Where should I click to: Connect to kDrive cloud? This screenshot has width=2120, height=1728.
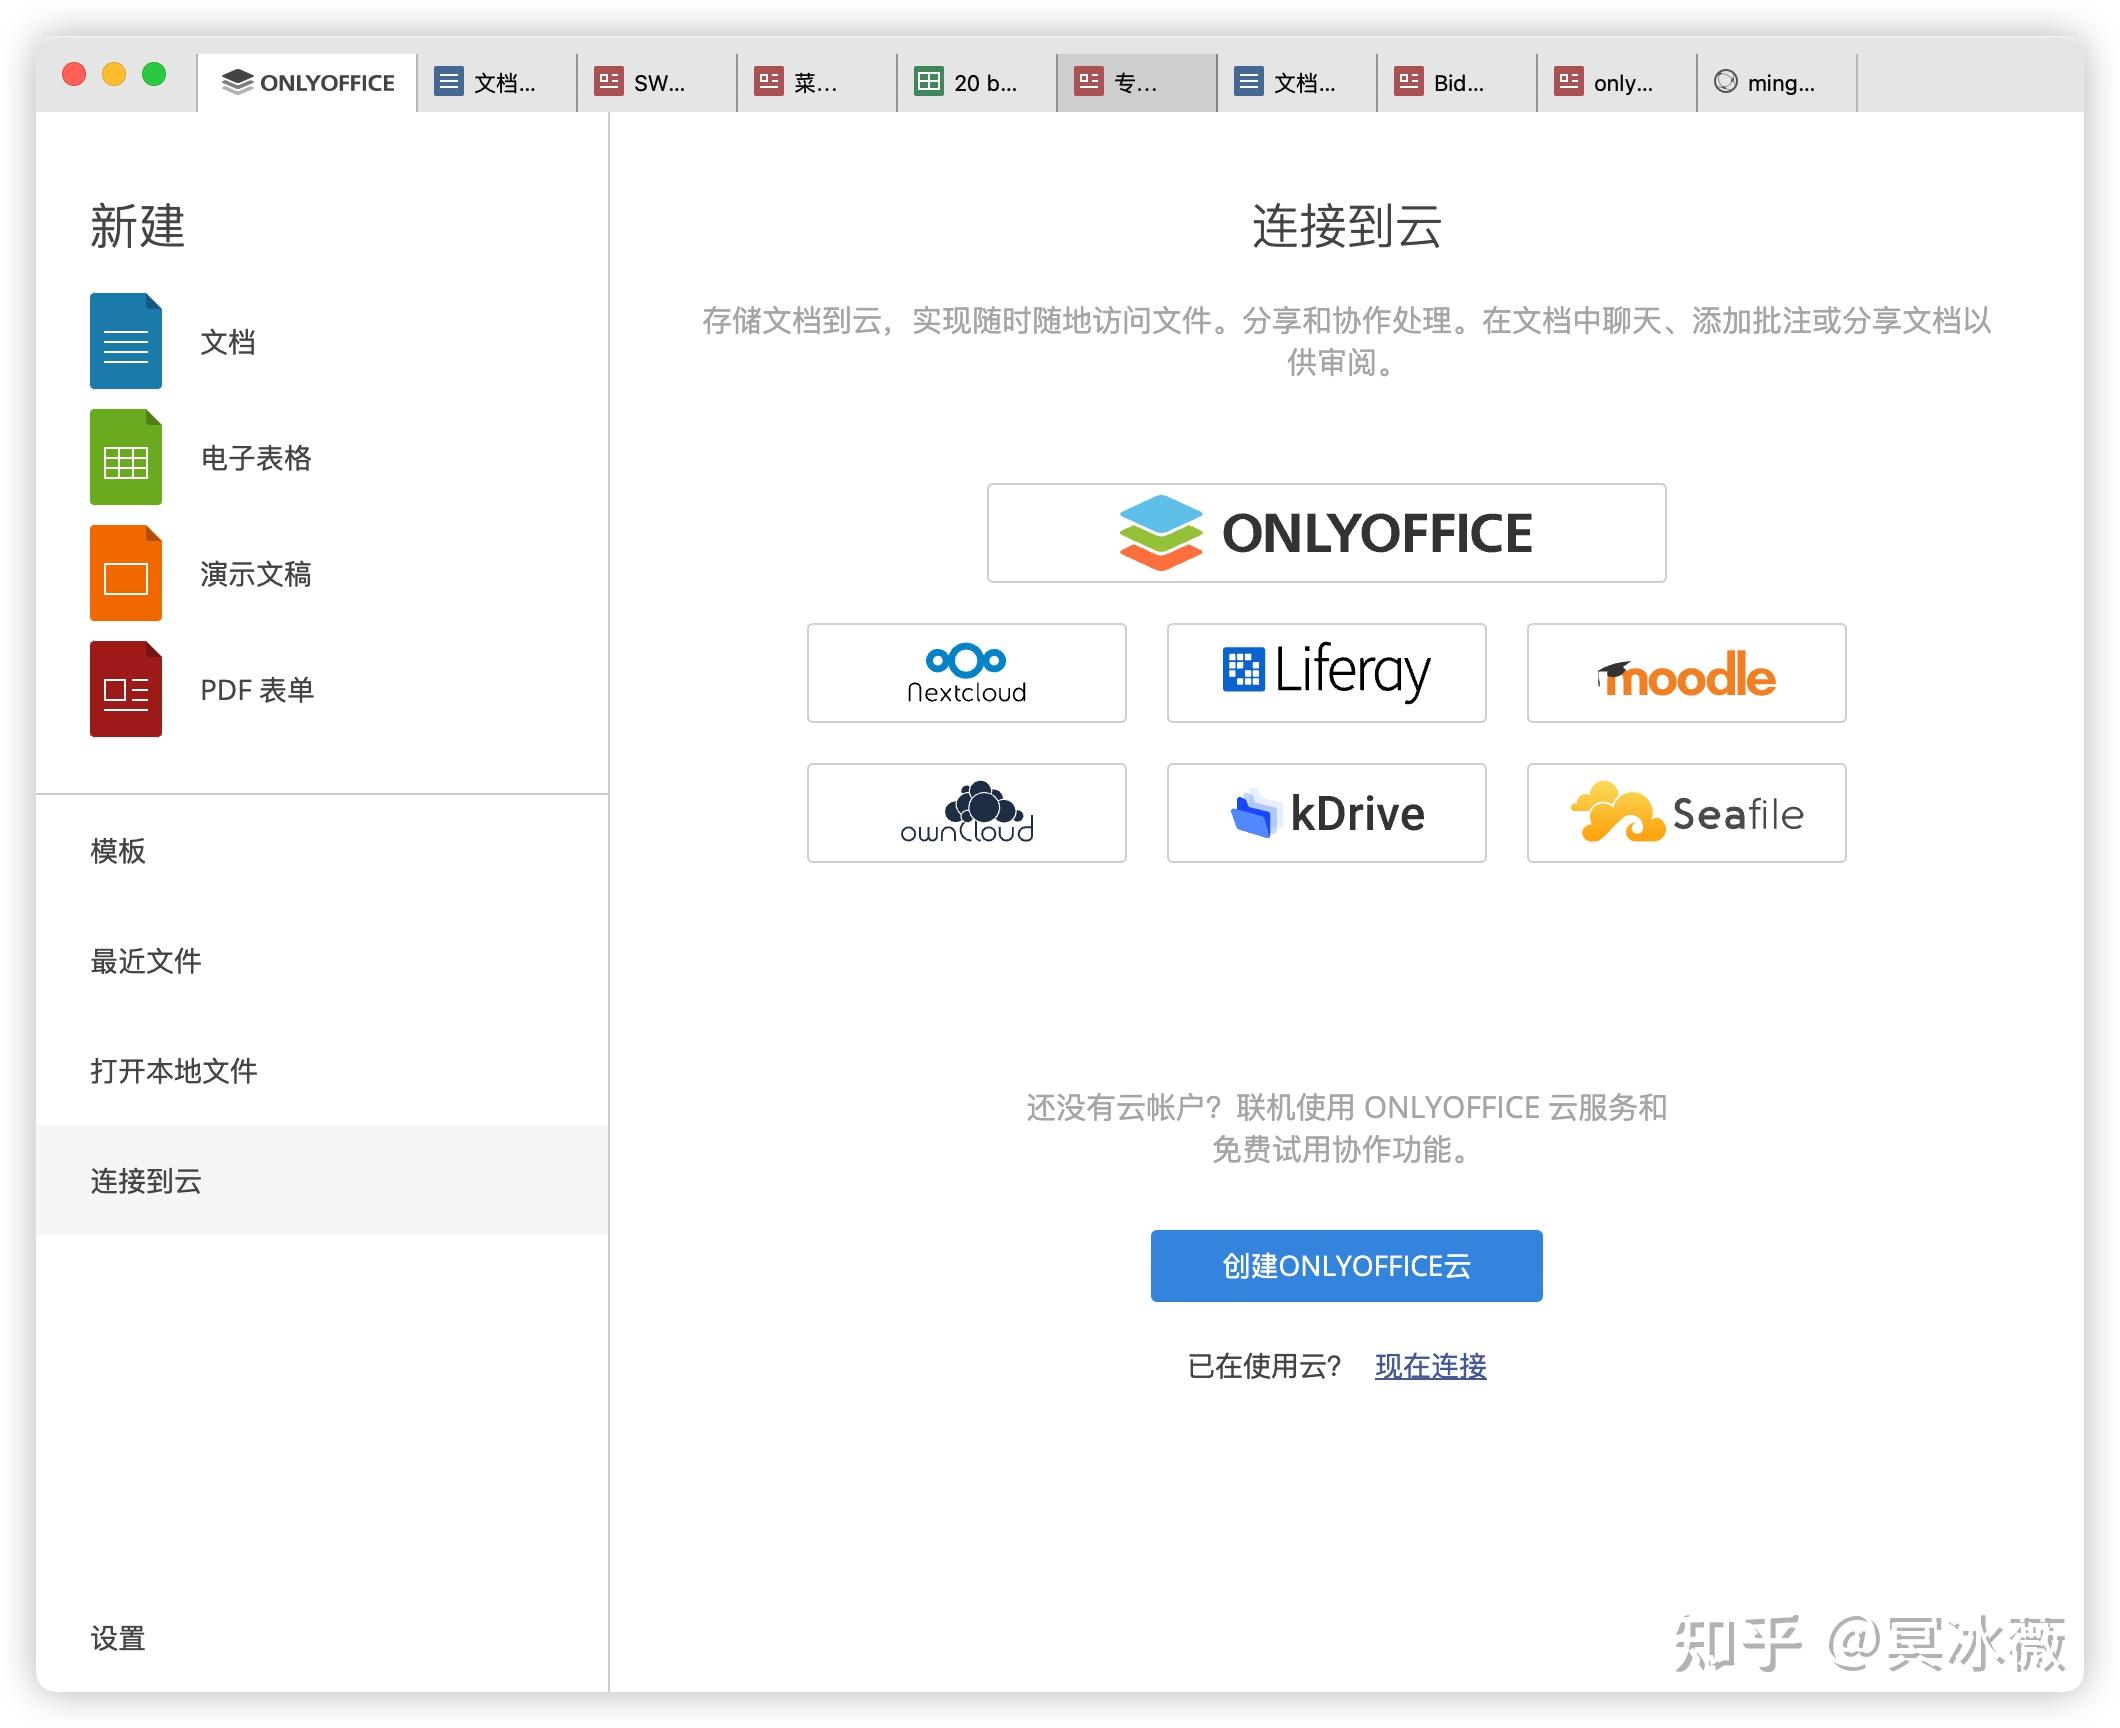[x=1325, y=812]
